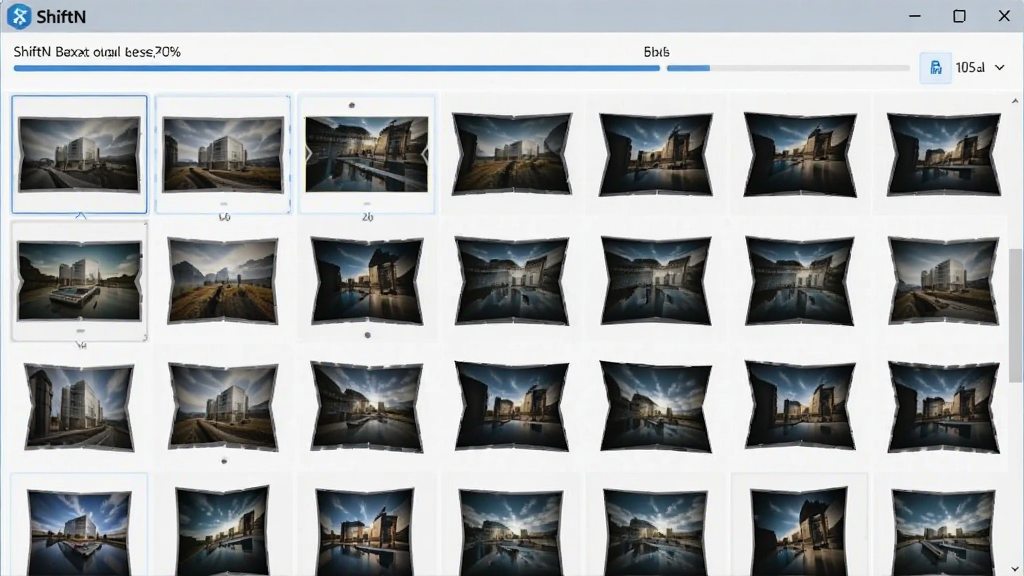This screenshot has height=576, width=1024.
Task: Select the fourth thumbnail in the second row
Action: tap(512, 281)
